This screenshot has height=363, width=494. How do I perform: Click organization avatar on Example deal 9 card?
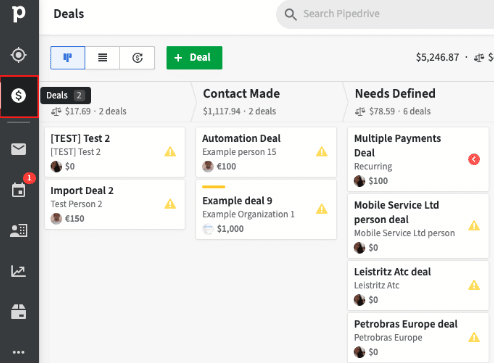[x=208, y=229]
